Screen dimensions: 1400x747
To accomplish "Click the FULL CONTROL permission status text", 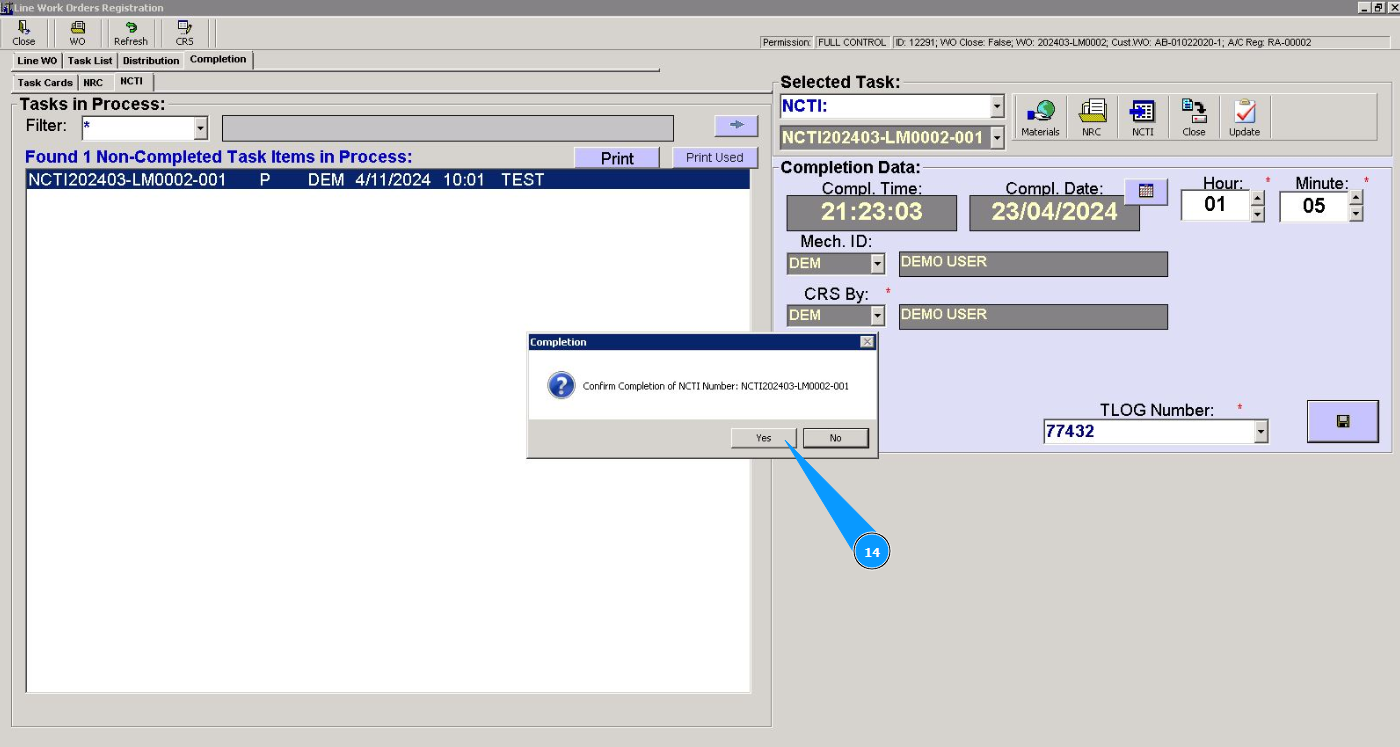I will pyautogui.click(x=852, y=42).
